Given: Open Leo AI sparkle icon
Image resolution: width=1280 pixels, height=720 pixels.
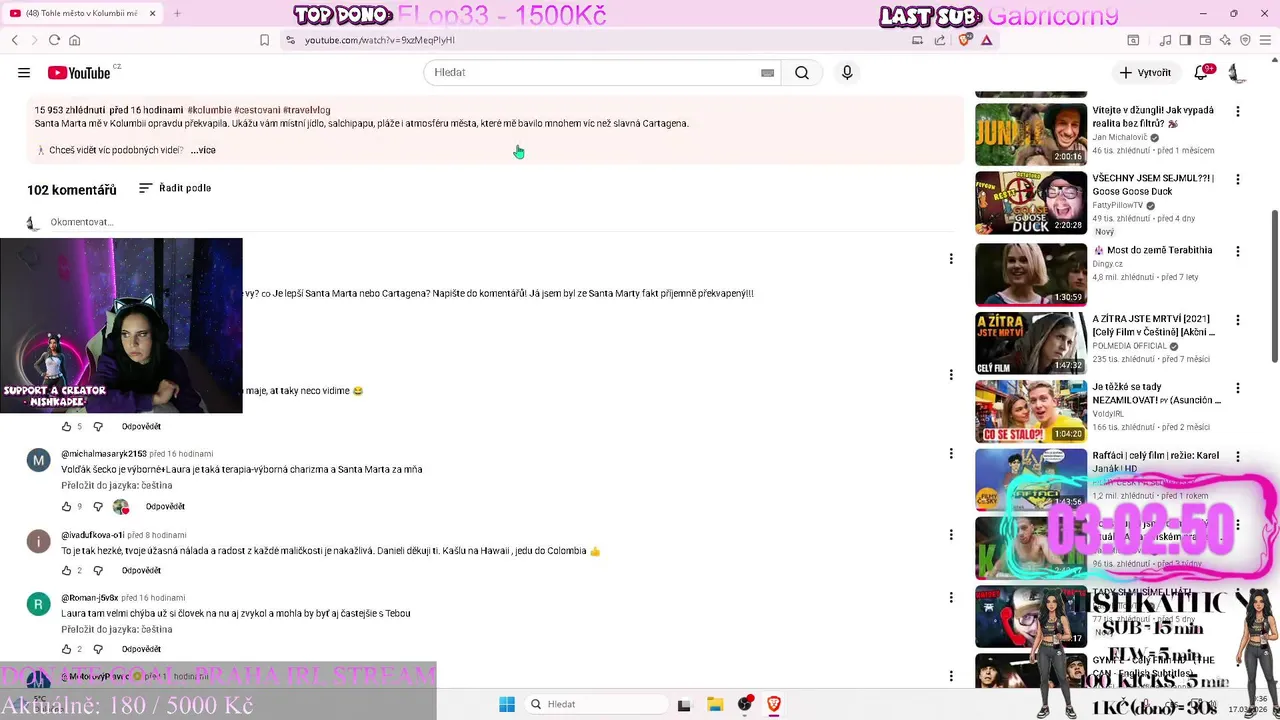Looking at the screenshot, I should (1225, 40).
